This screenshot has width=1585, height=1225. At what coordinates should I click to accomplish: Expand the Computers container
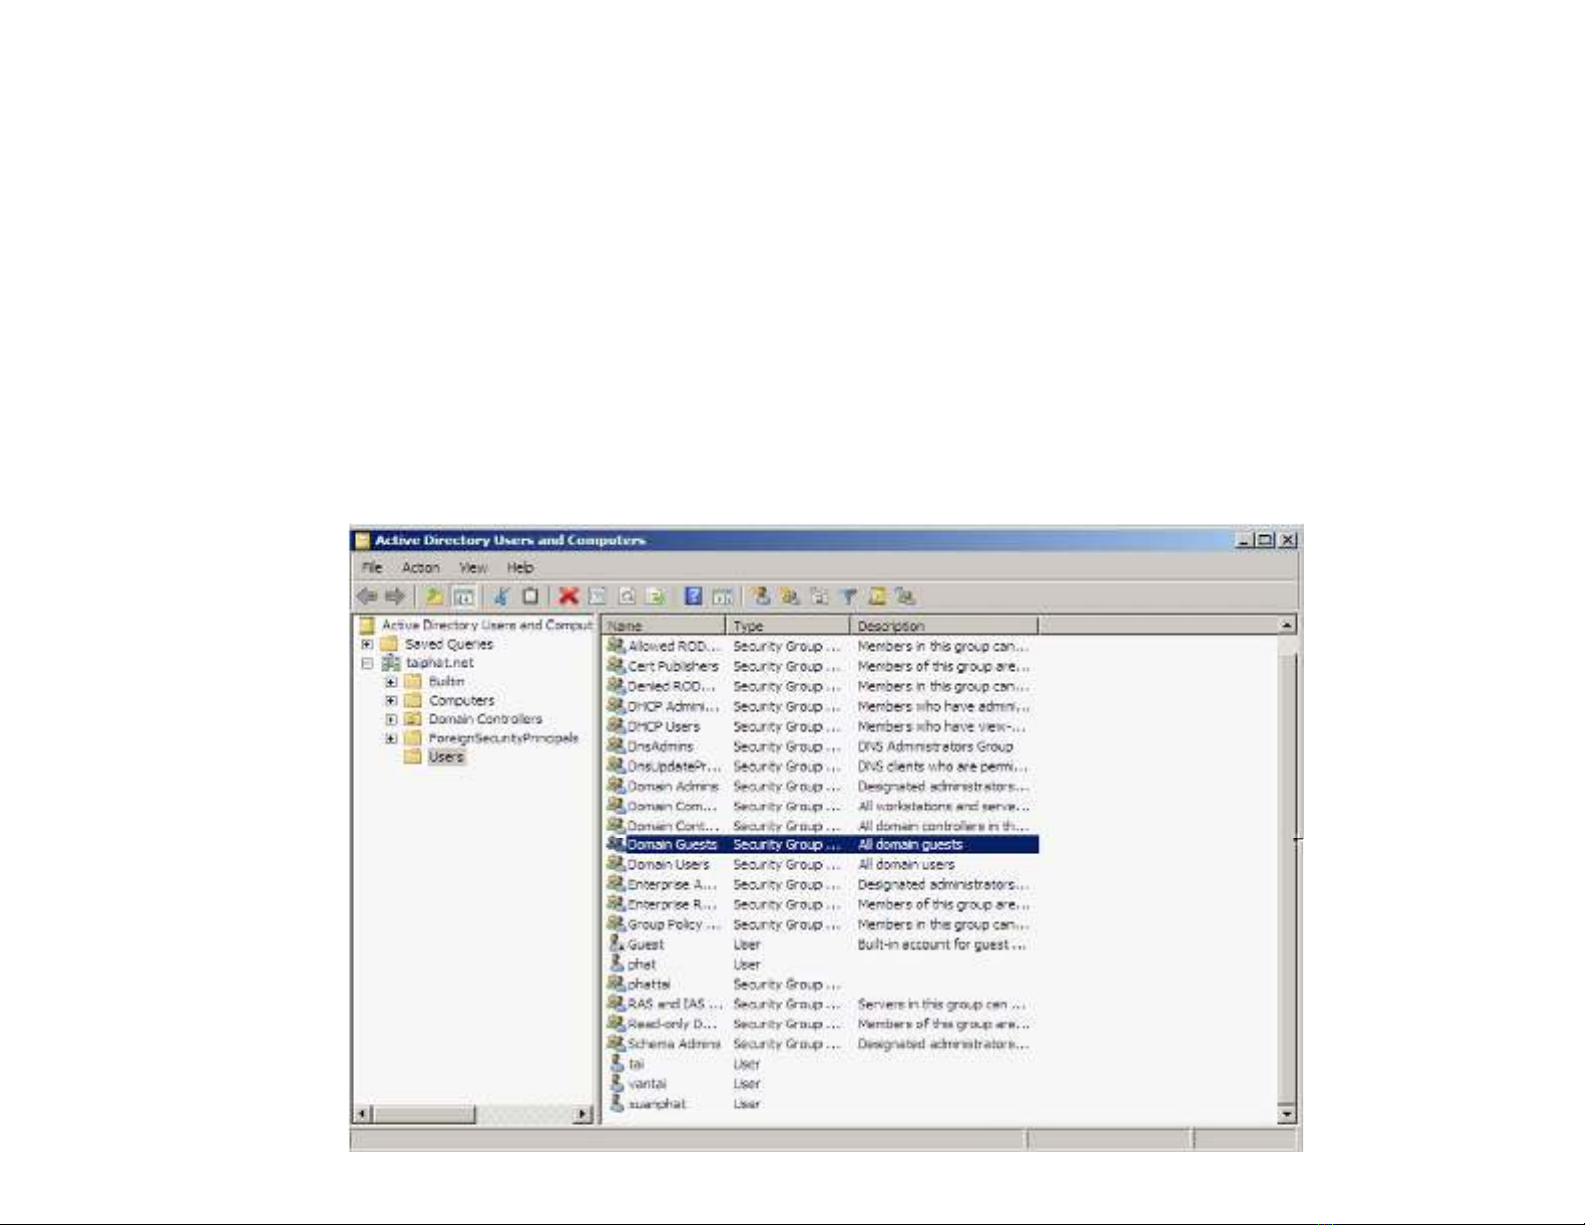tap(391, 701)
